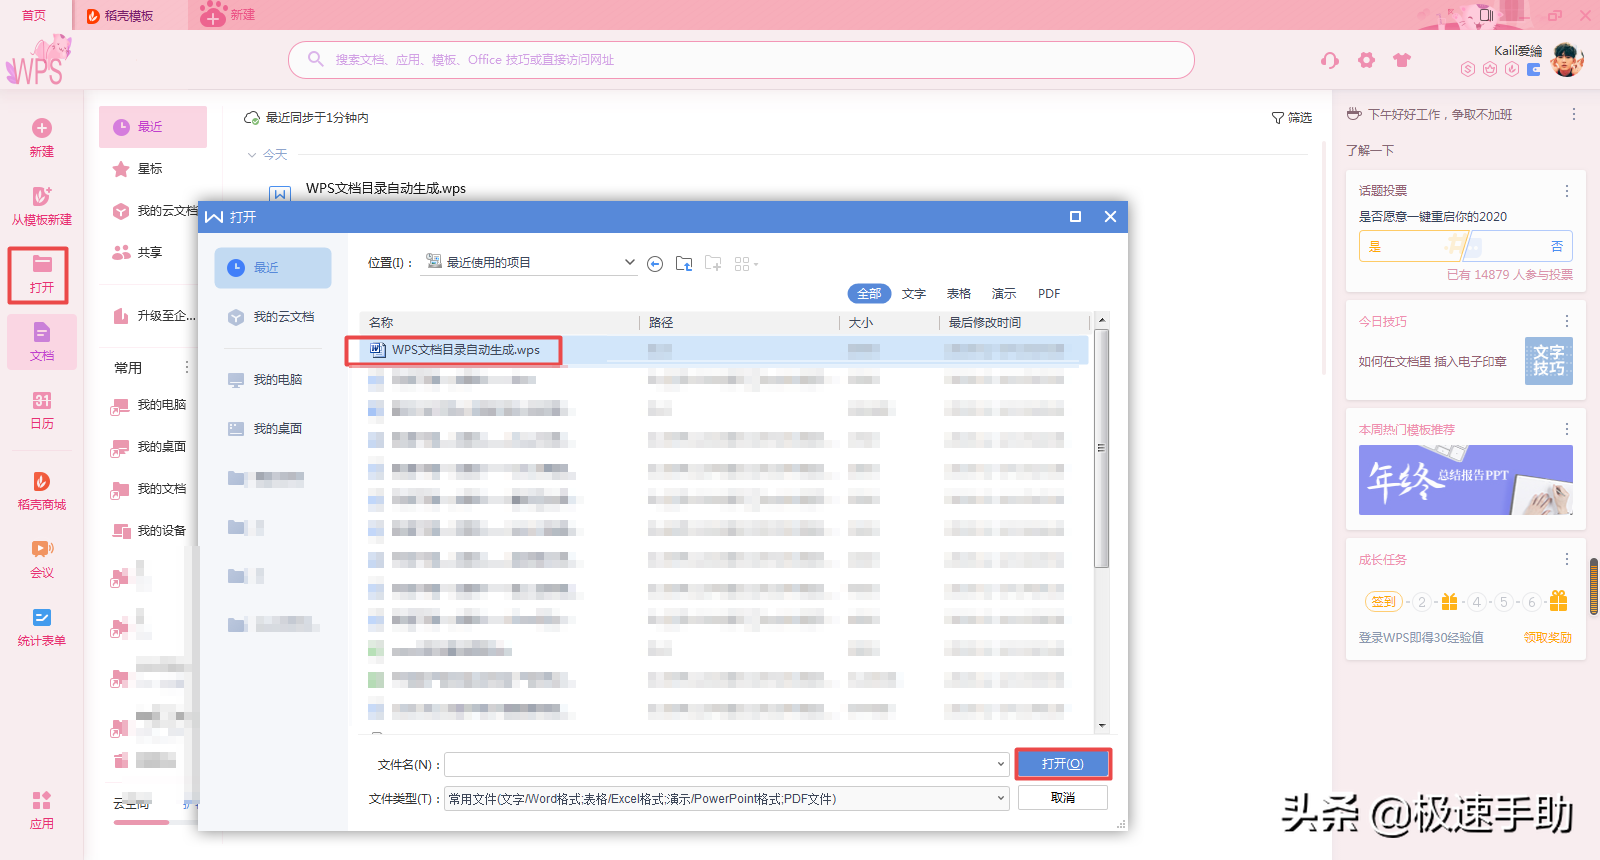The image size is (1600, 860).
Task: Sort by 大小 column header
Action: coord(889,323)
